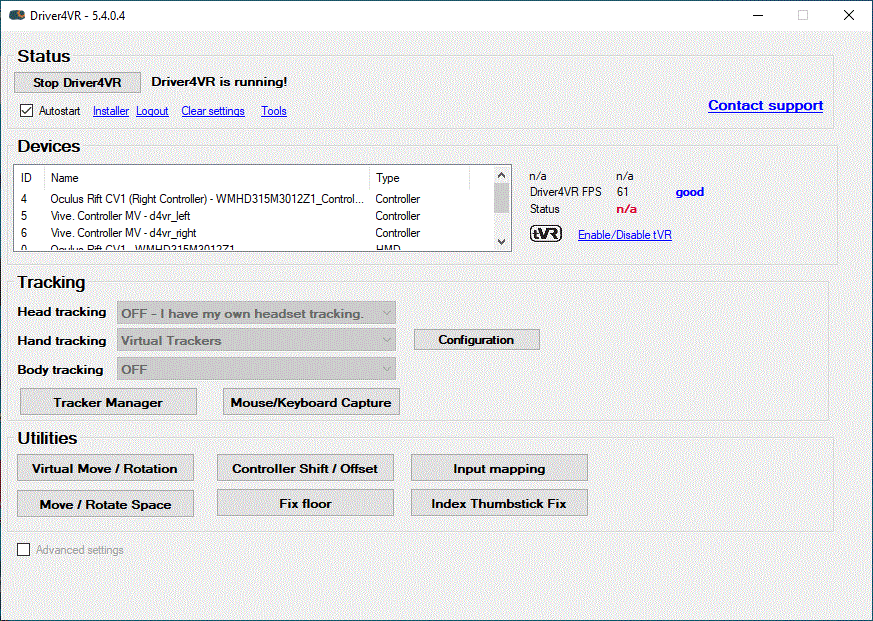Click the Name column header

point(207,178)
